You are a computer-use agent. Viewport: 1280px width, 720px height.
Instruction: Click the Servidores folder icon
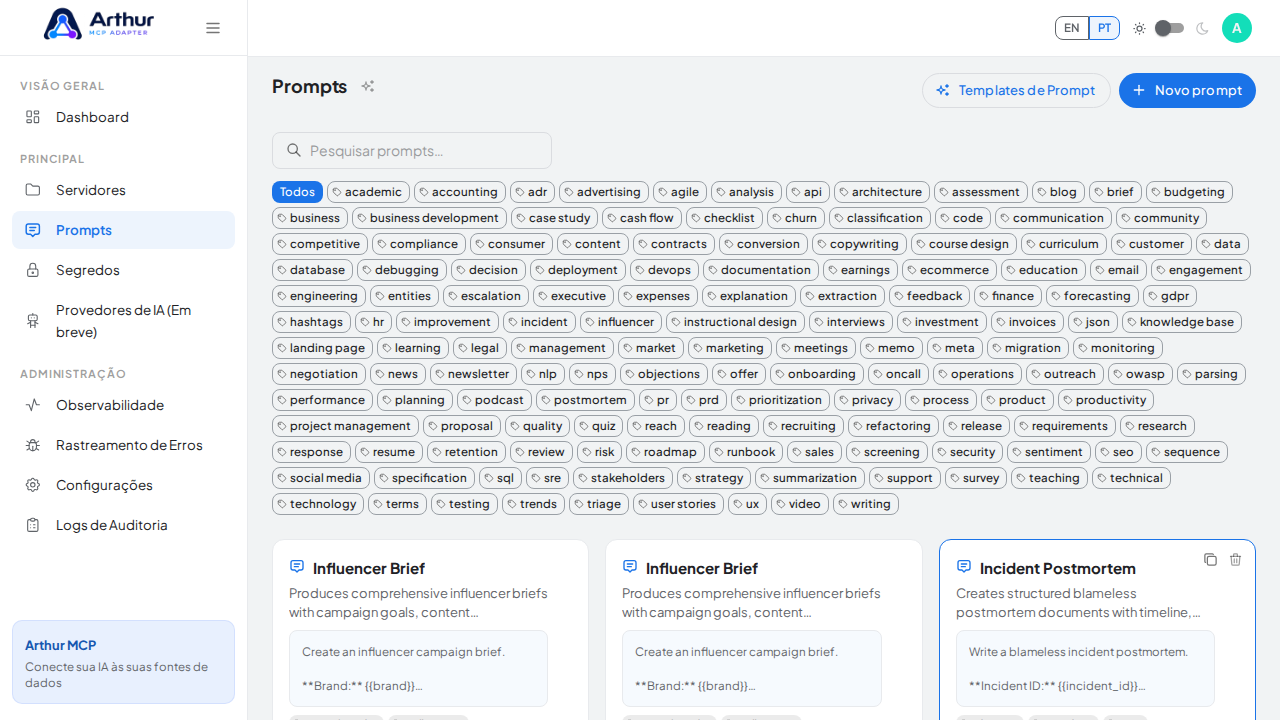(x=33, y=190)
